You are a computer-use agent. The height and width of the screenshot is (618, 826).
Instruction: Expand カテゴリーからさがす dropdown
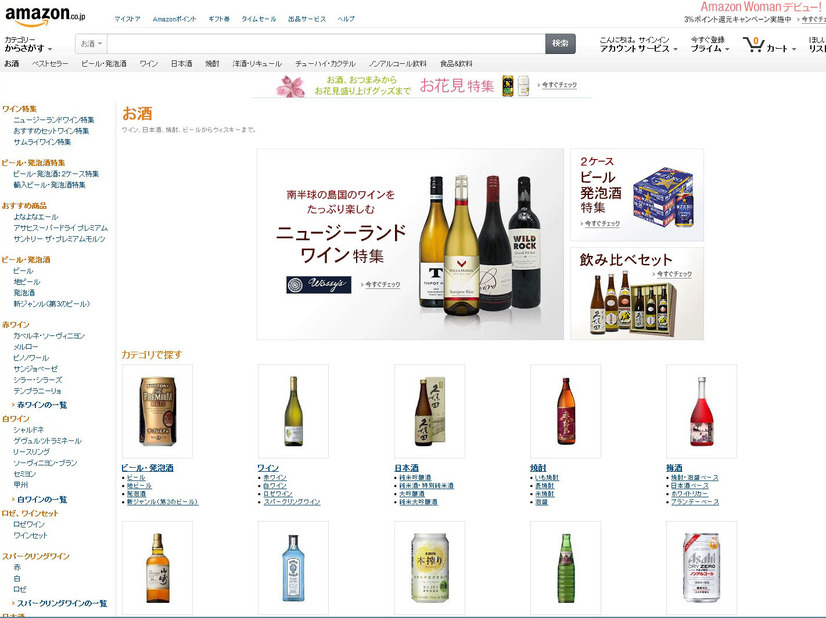pos(28,44)
